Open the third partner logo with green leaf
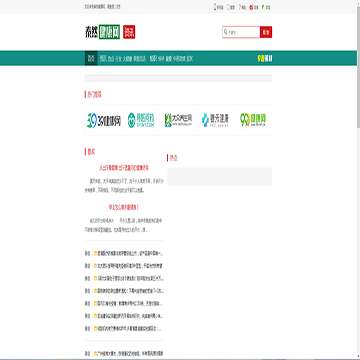360x360 pixels. pyautogui.click(x=178, y=120)
